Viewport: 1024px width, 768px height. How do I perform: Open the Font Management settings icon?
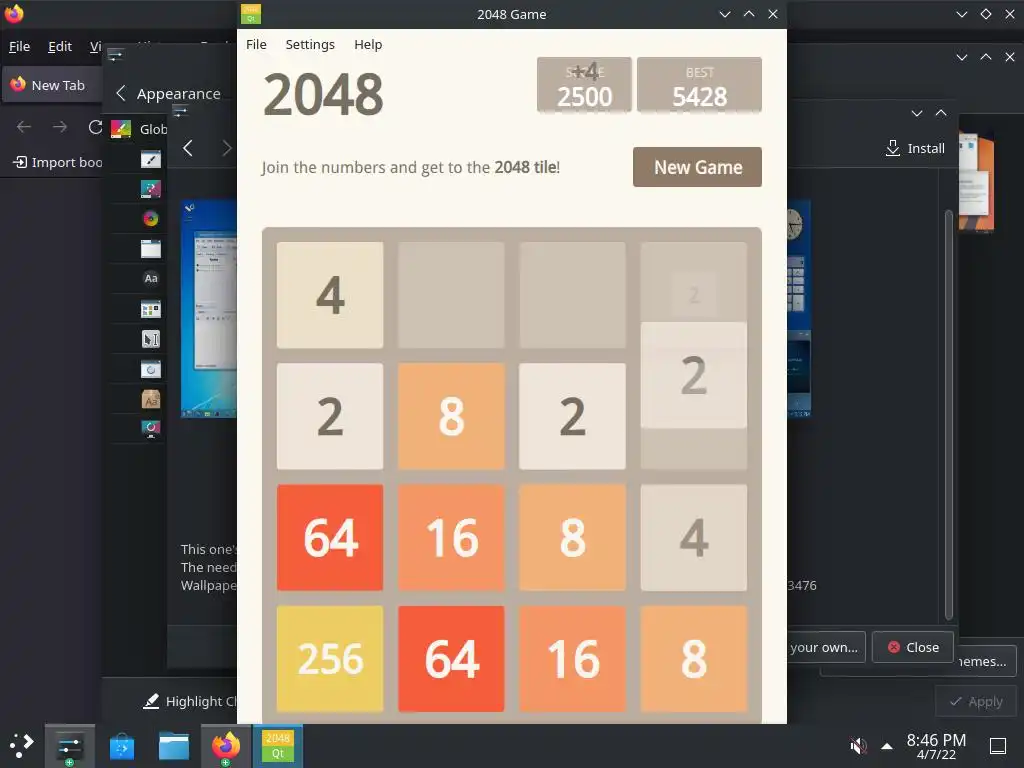pos(151,399)
